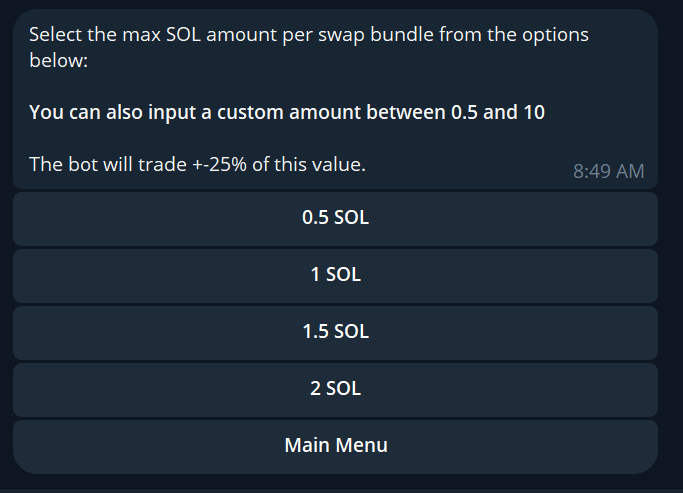
Task: Set max swap bundle to 1 SOL
Action: pyautogui.click(x=335, y=275)
